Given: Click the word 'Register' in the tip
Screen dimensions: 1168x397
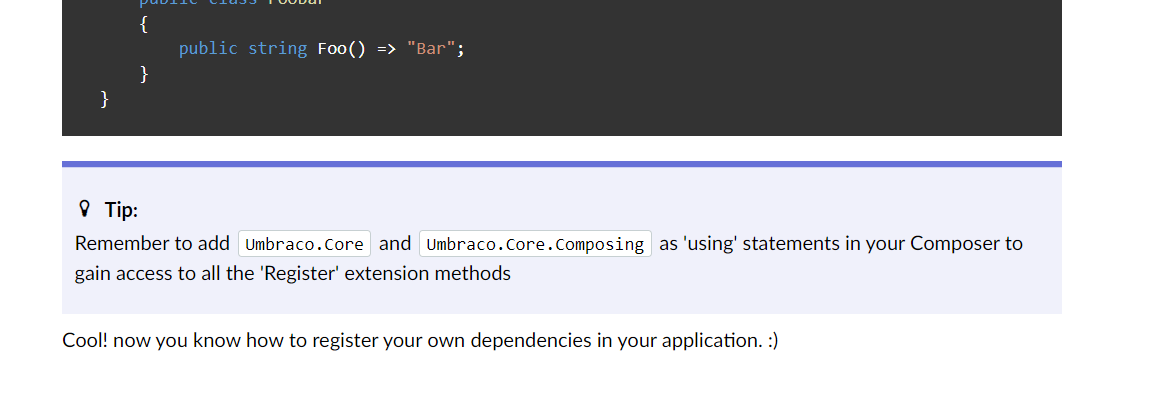Looking at the screenshot, I should [x=299, y=273].
